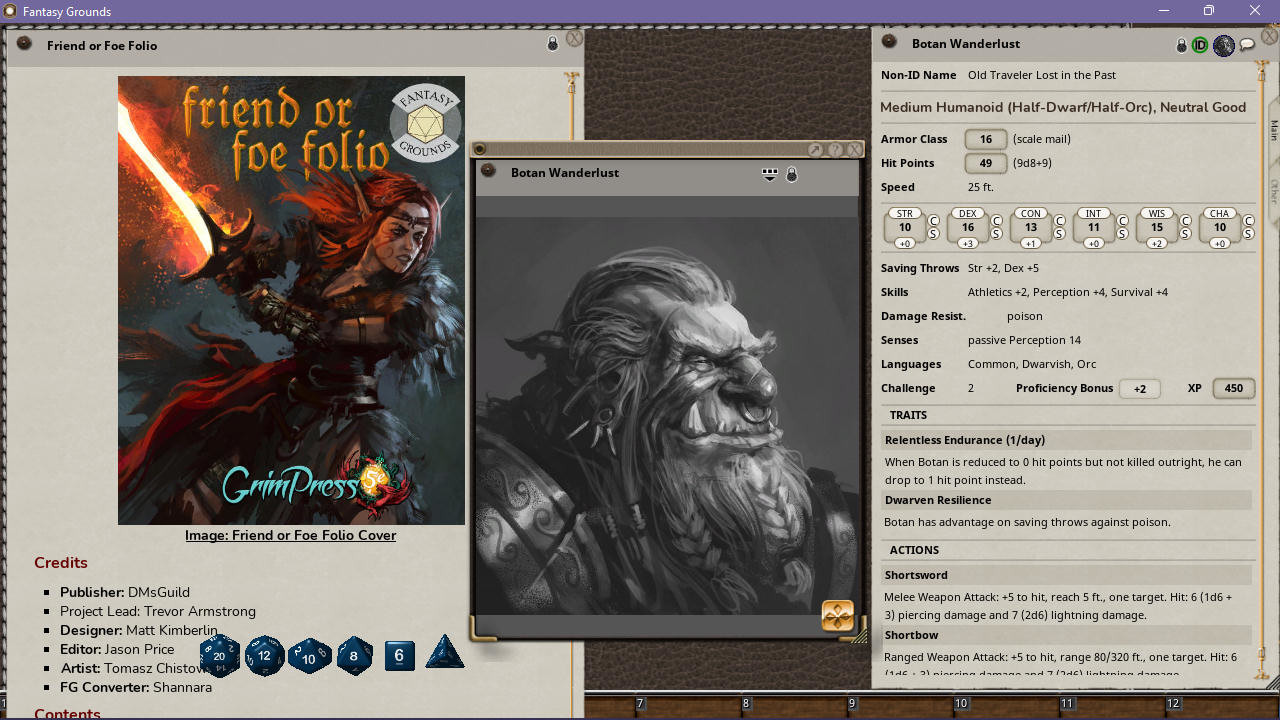Click the +2 Proficiency Bonus button
The image size is (1280, 720).
click(1140, 388)
